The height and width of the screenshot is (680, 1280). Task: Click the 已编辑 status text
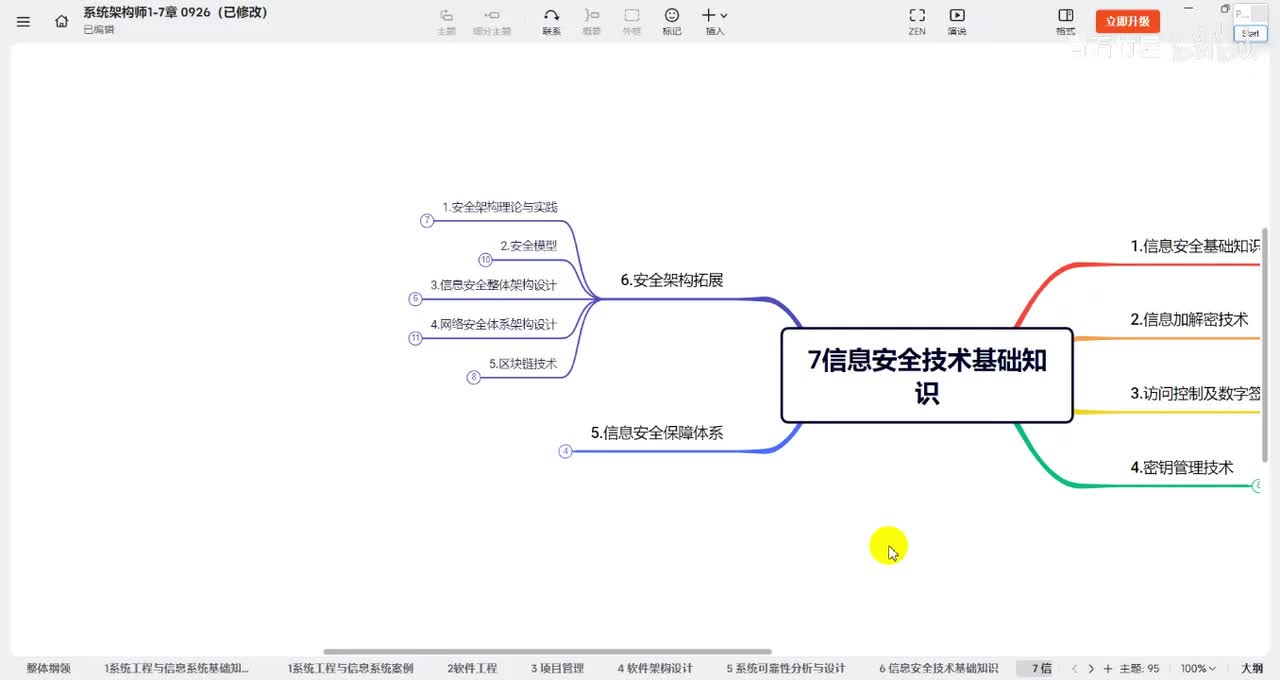click(x=98, y=30)
